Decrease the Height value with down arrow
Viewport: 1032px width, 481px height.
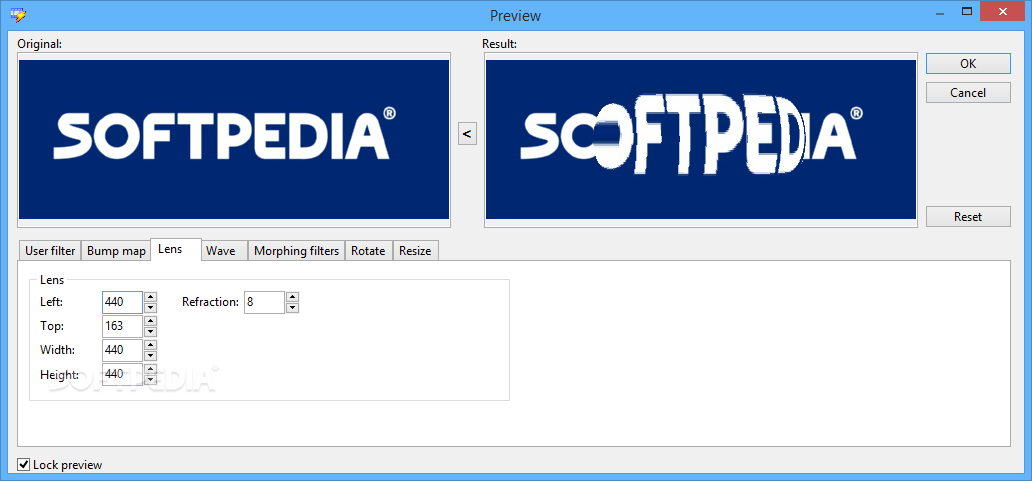(x=151, y=379)
